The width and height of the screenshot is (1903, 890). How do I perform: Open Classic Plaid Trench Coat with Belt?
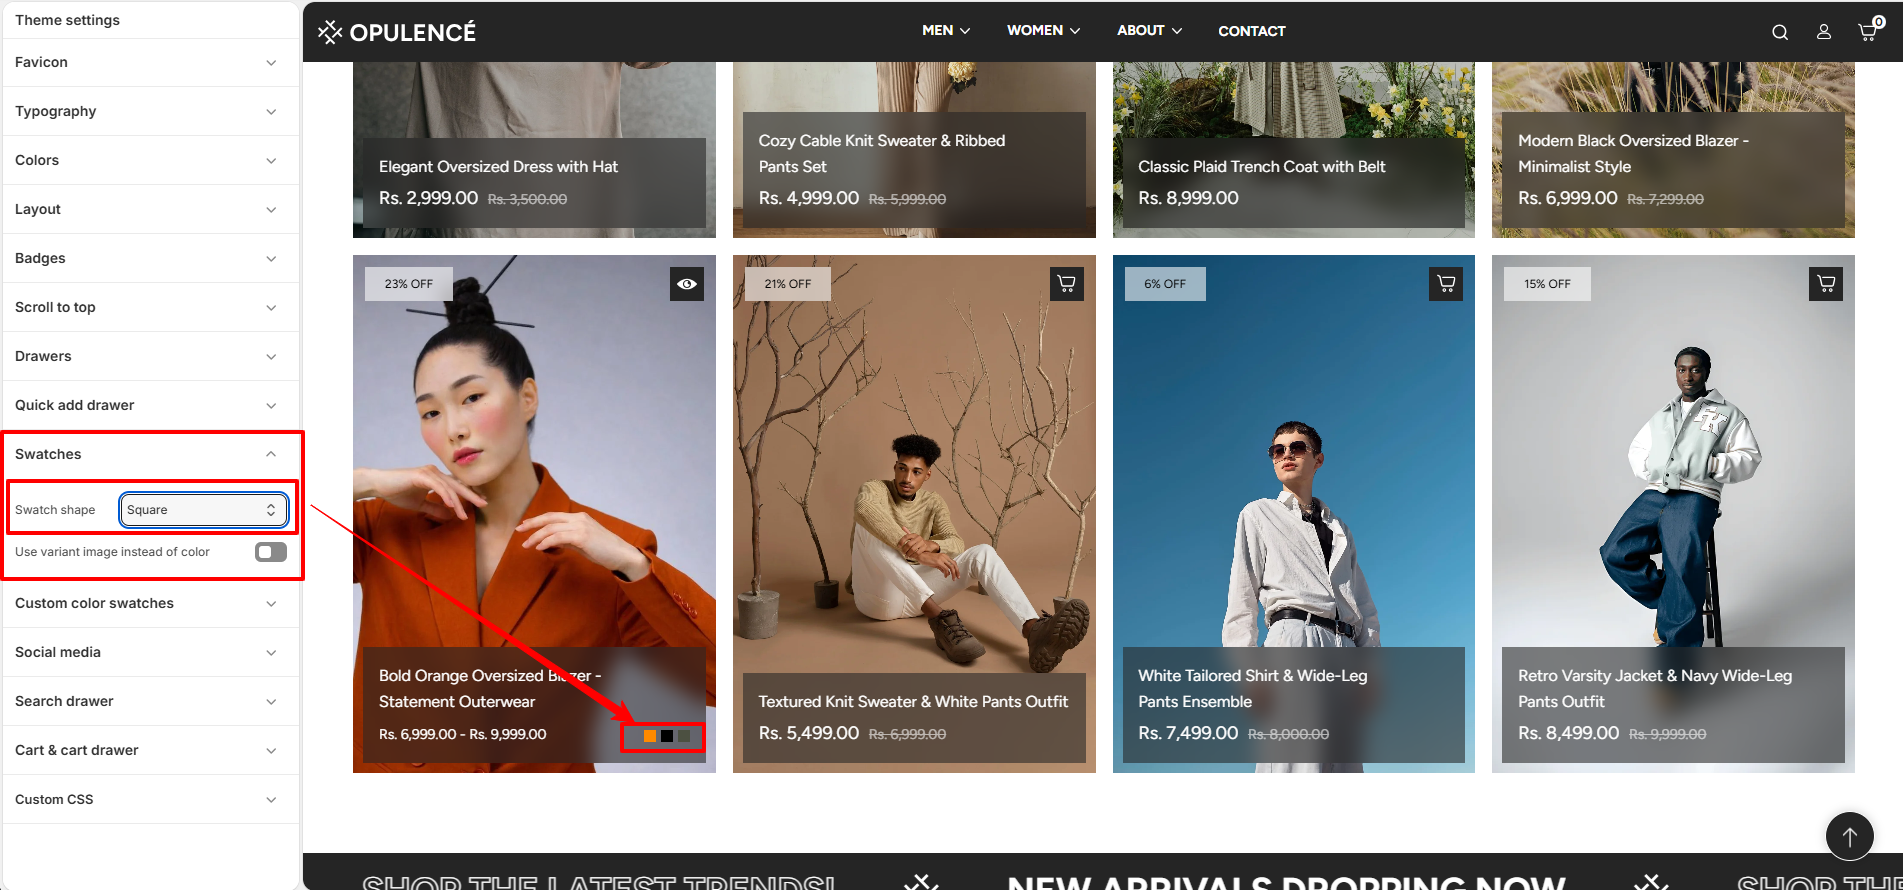[1262, 167]
